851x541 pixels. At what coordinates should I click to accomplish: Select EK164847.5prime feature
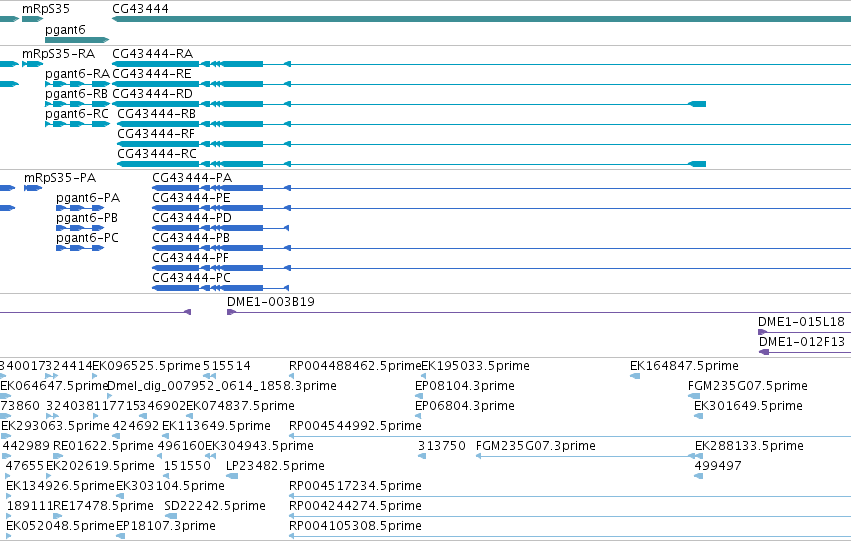pyautogui.click(x=684, y=366)
